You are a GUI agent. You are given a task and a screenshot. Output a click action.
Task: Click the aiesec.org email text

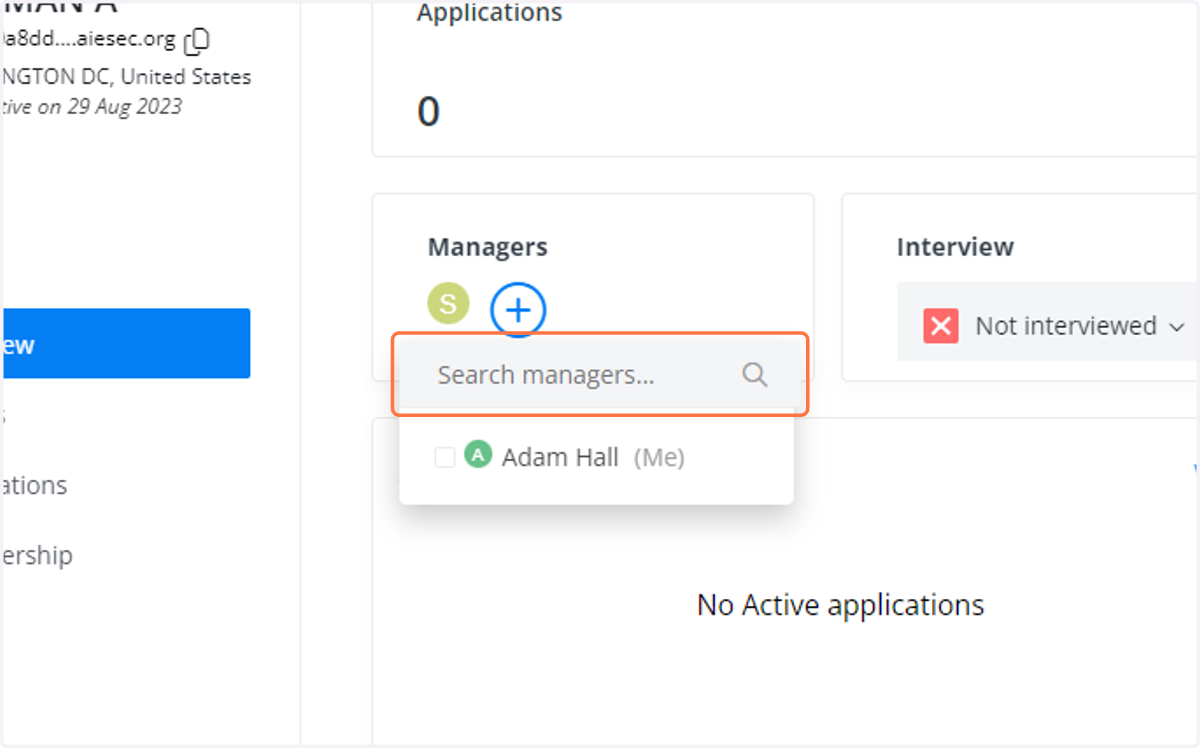(88, 41)
